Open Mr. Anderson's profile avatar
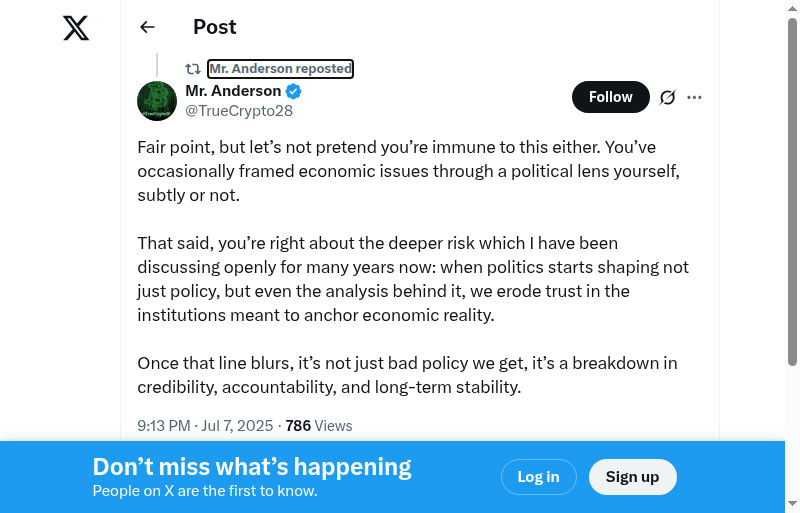Screen dimensions: 800x513 [157, 101]
